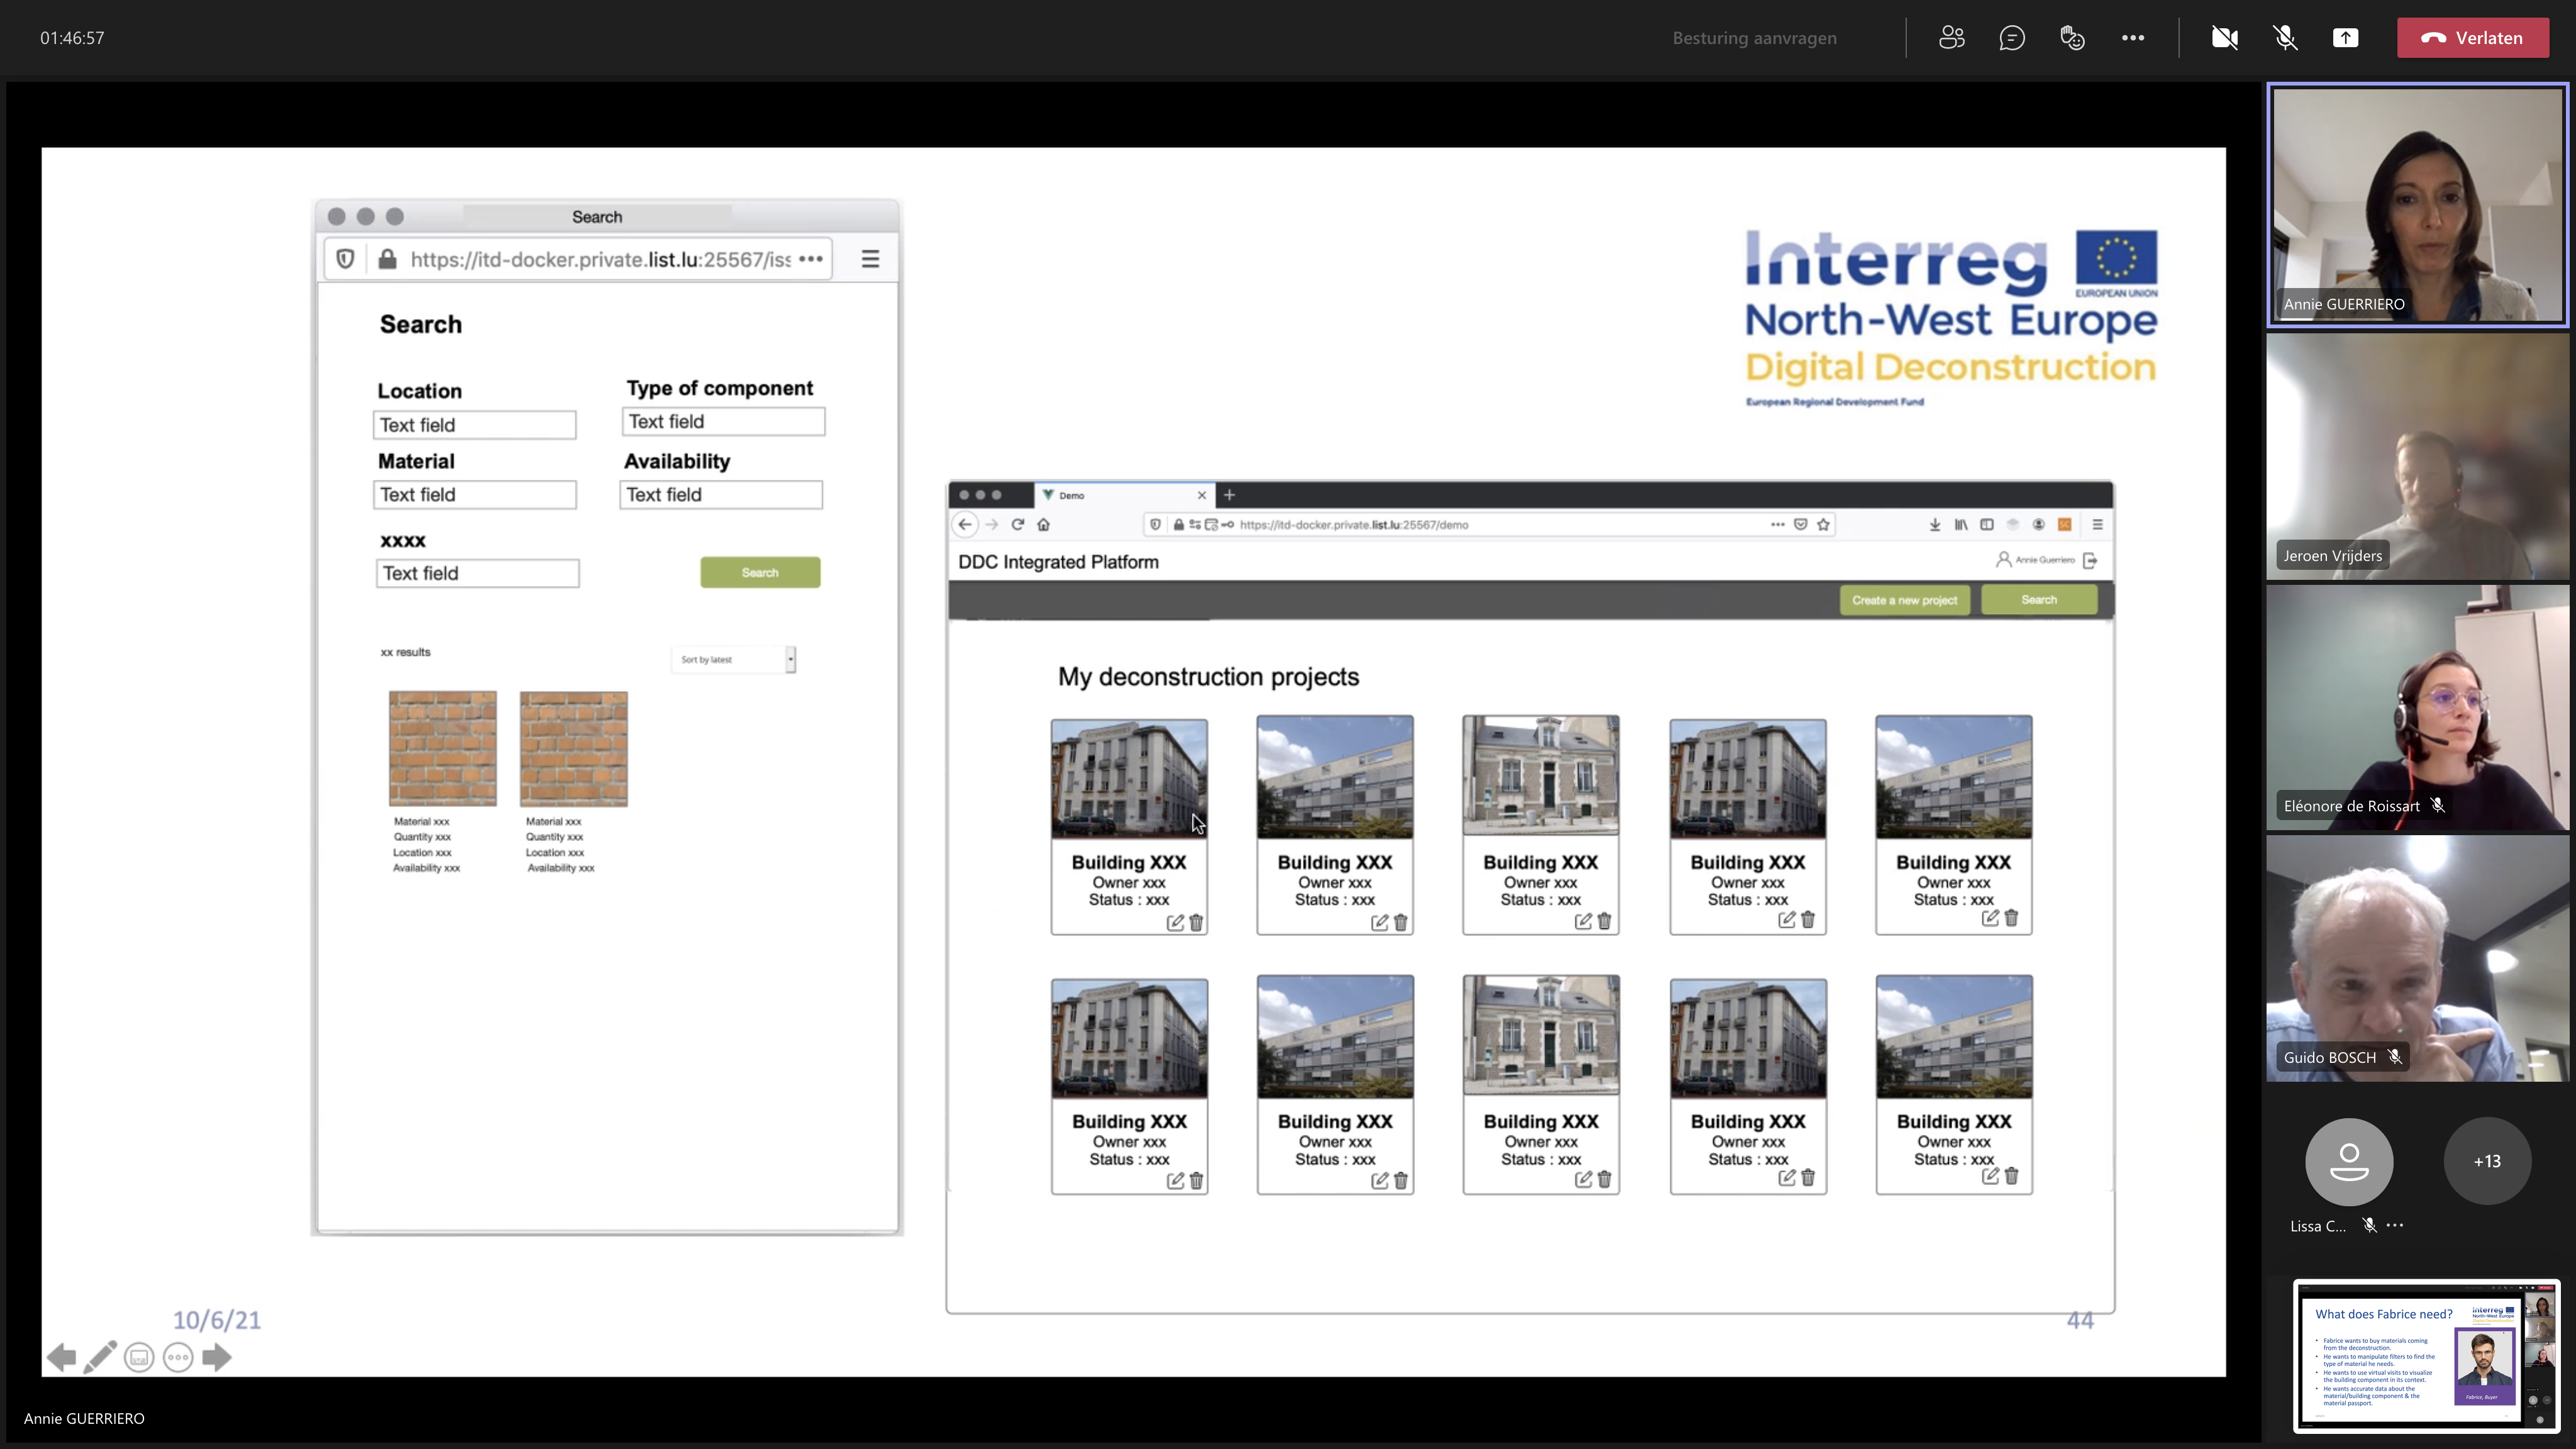
Task: Unmute the microphone
Action: click(x=2285, y=38)
